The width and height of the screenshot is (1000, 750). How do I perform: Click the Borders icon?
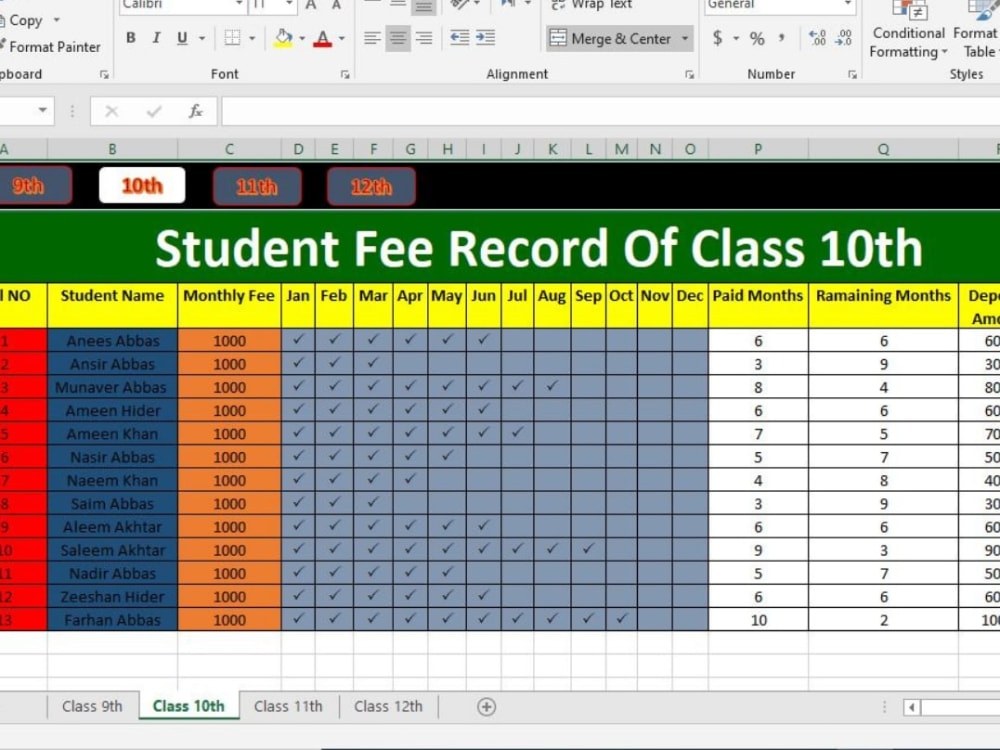(x=233, y=38)
